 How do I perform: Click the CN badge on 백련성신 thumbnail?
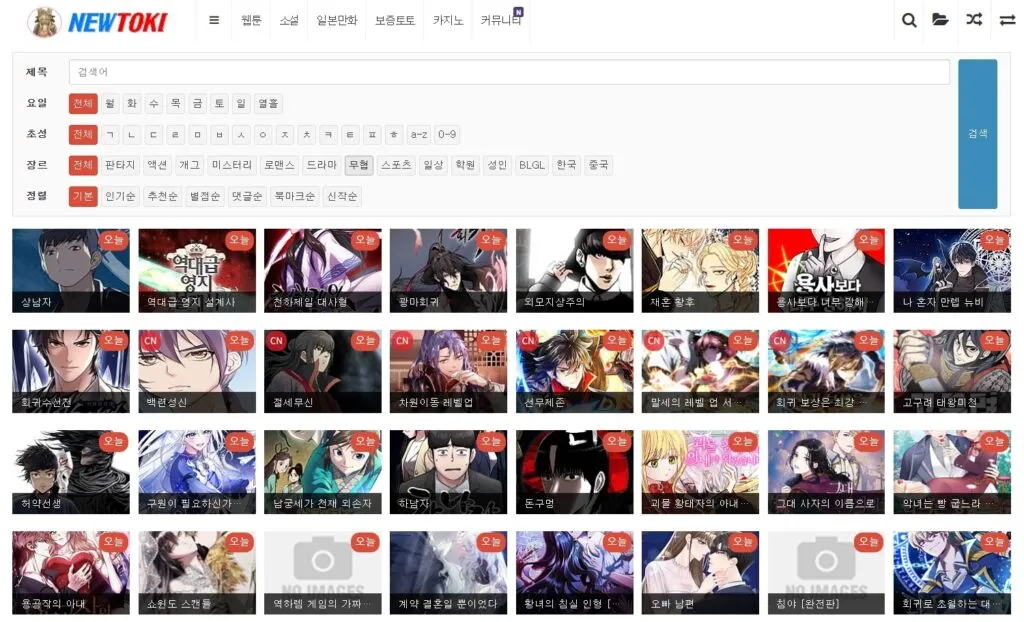[x=150, y=341]
